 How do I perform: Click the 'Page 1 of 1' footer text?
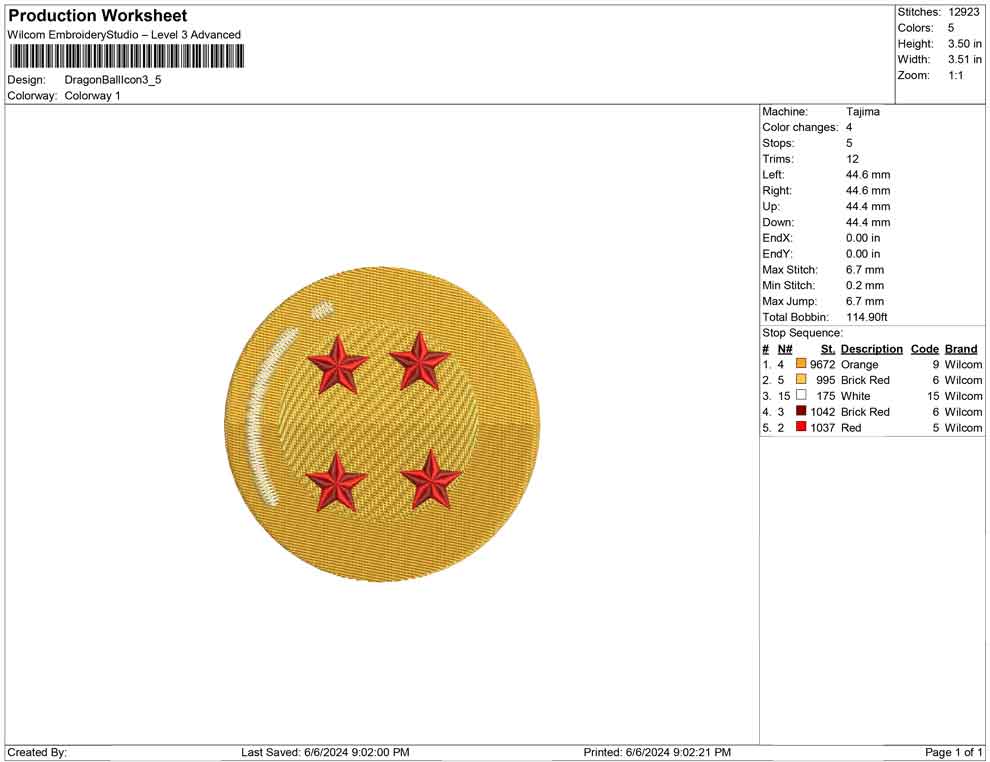(x=953, y=752)
